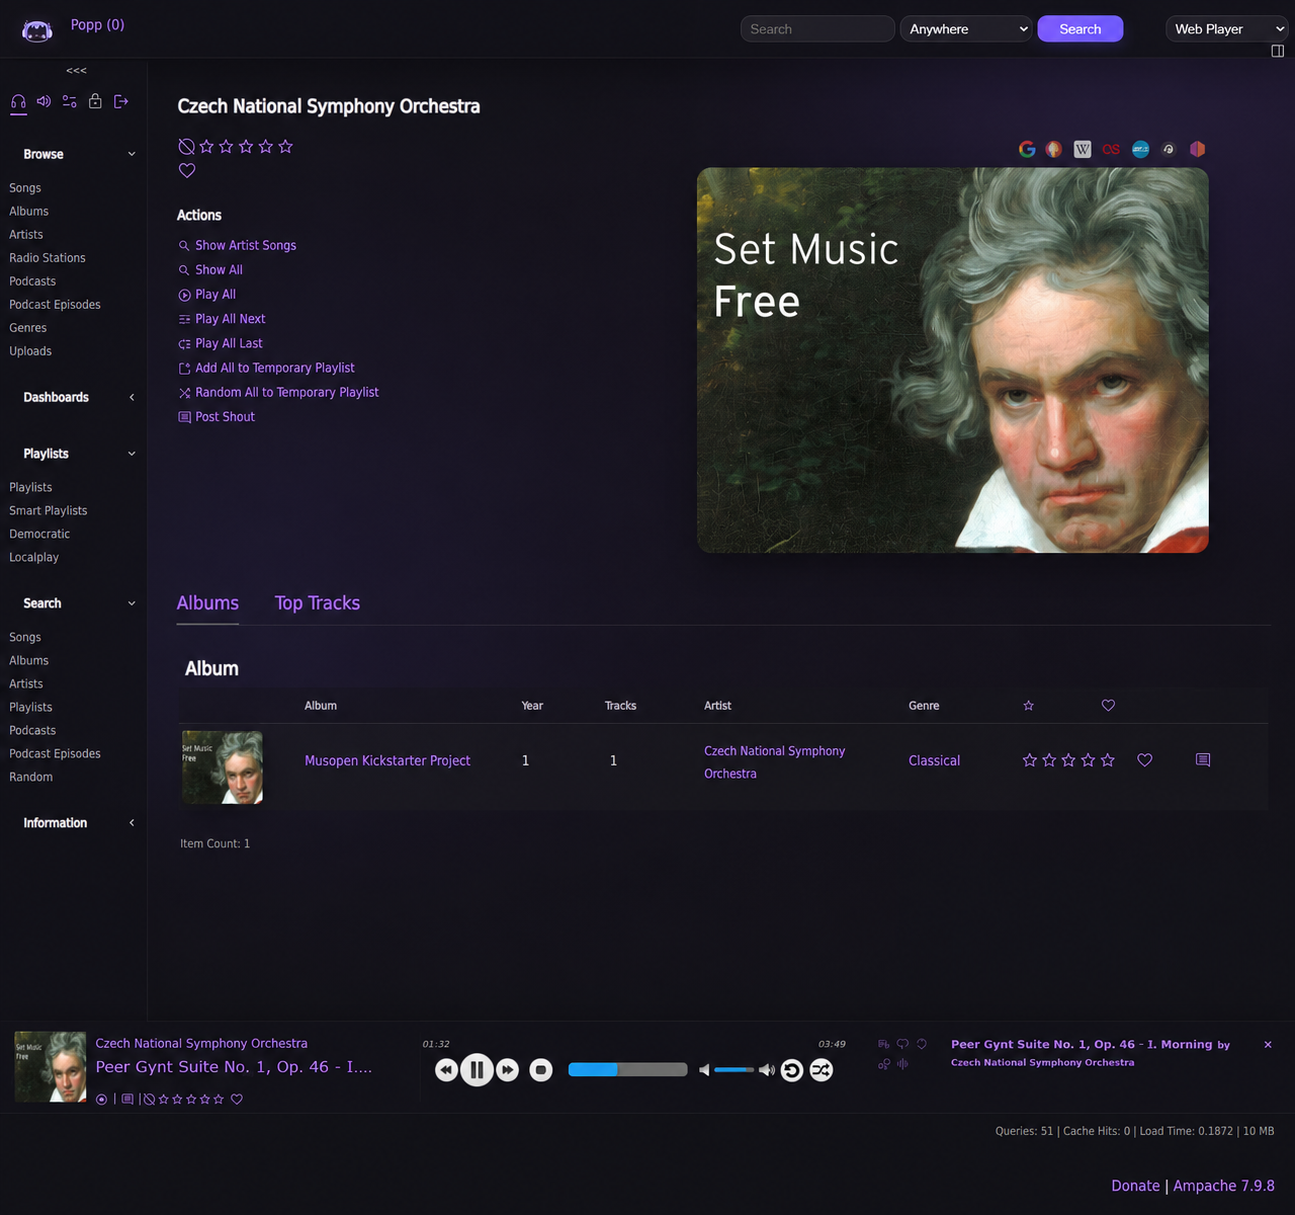Click the purple Search button
1295x1215 pixels.
(x=1080, y=29)
